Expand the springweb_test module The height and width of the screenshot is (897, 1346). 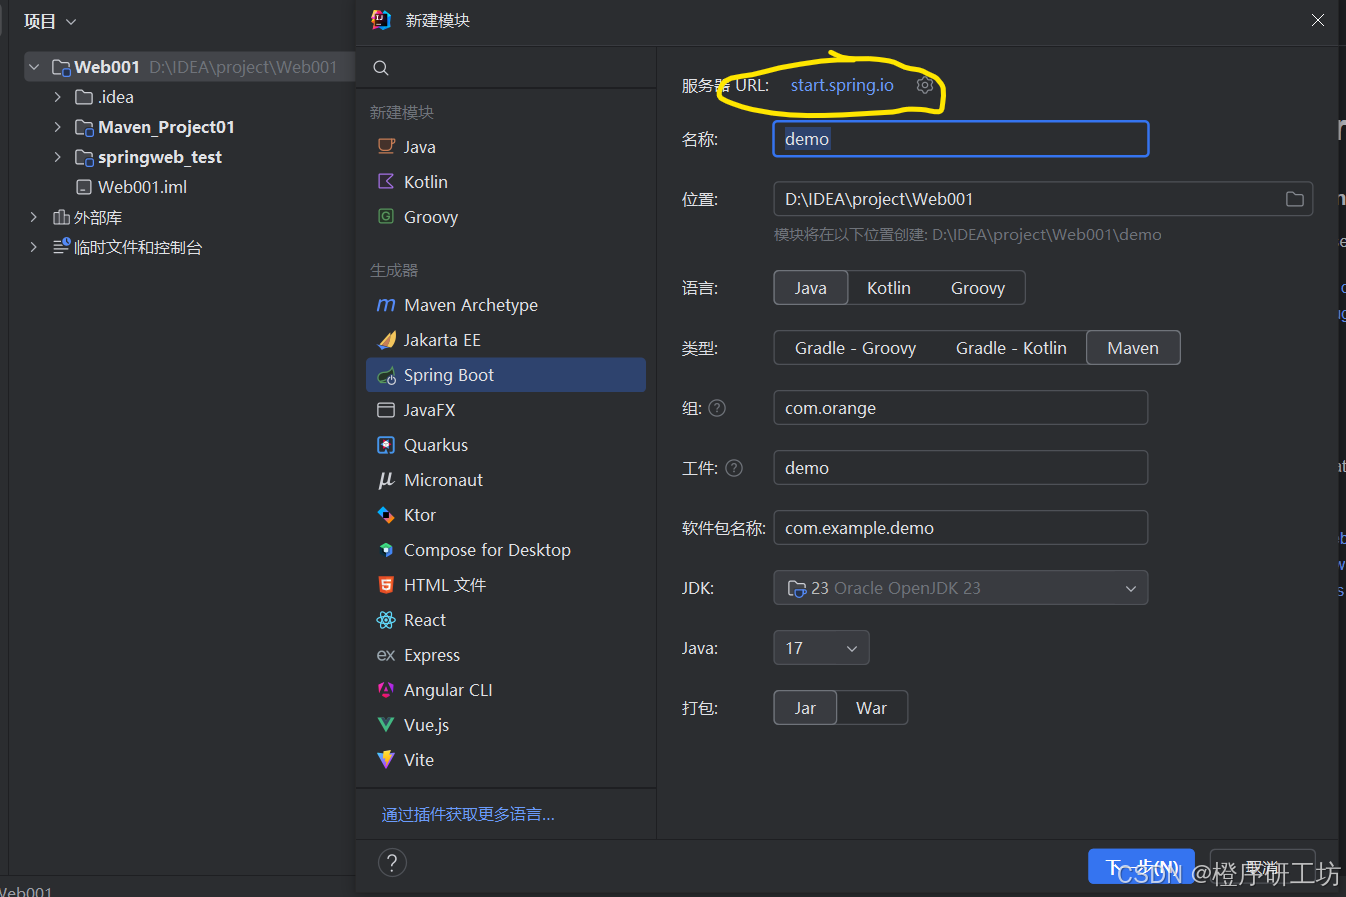click(x=58, y=157)
